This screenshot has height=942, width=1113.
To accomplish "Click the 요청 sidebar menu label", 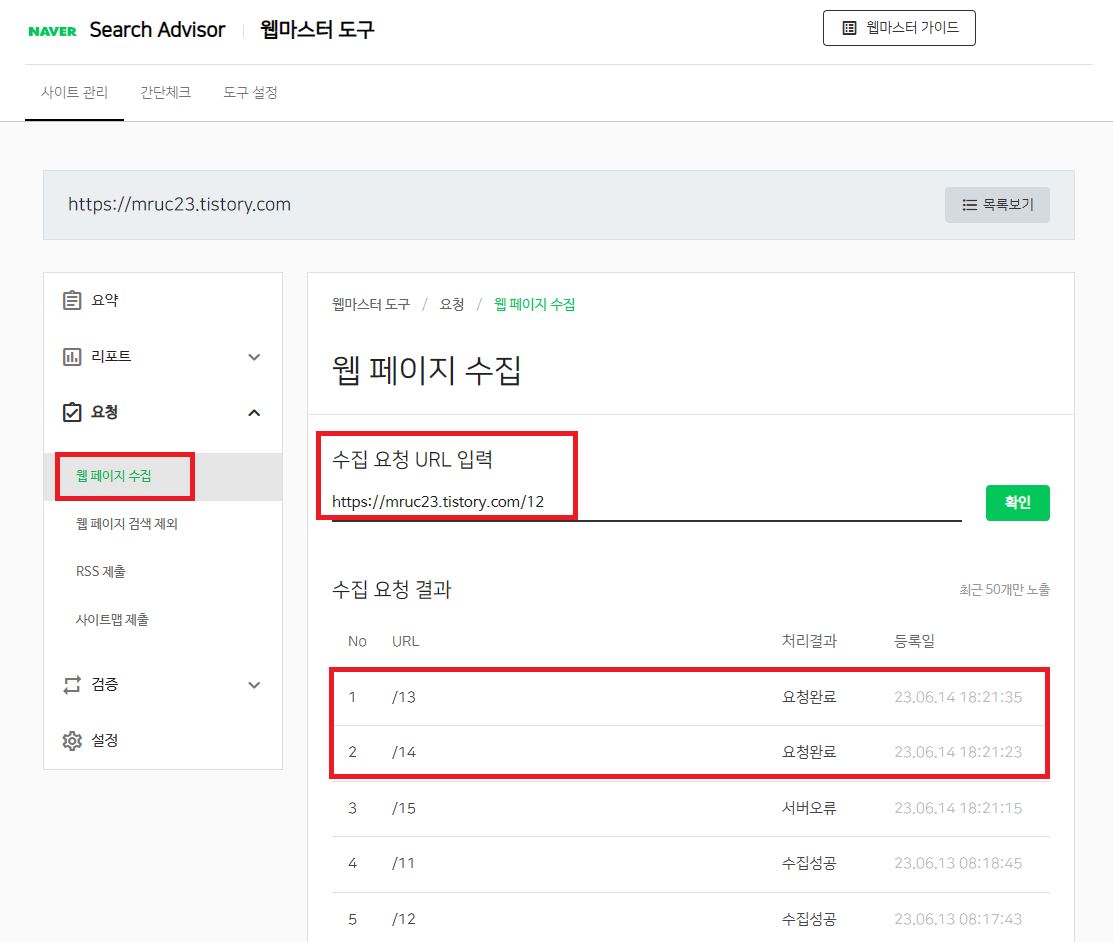I will pyautogui.click(x=104, y=412).
